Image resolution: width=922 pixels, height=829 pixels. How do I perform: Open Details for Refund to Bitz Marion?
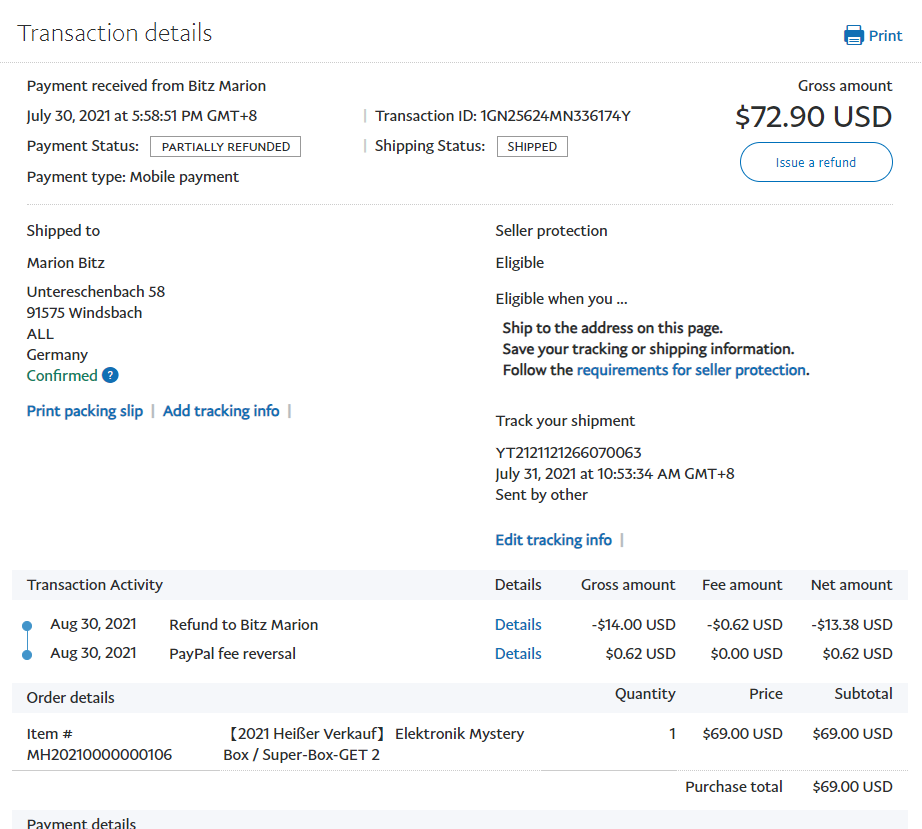(x=518, y=625)
